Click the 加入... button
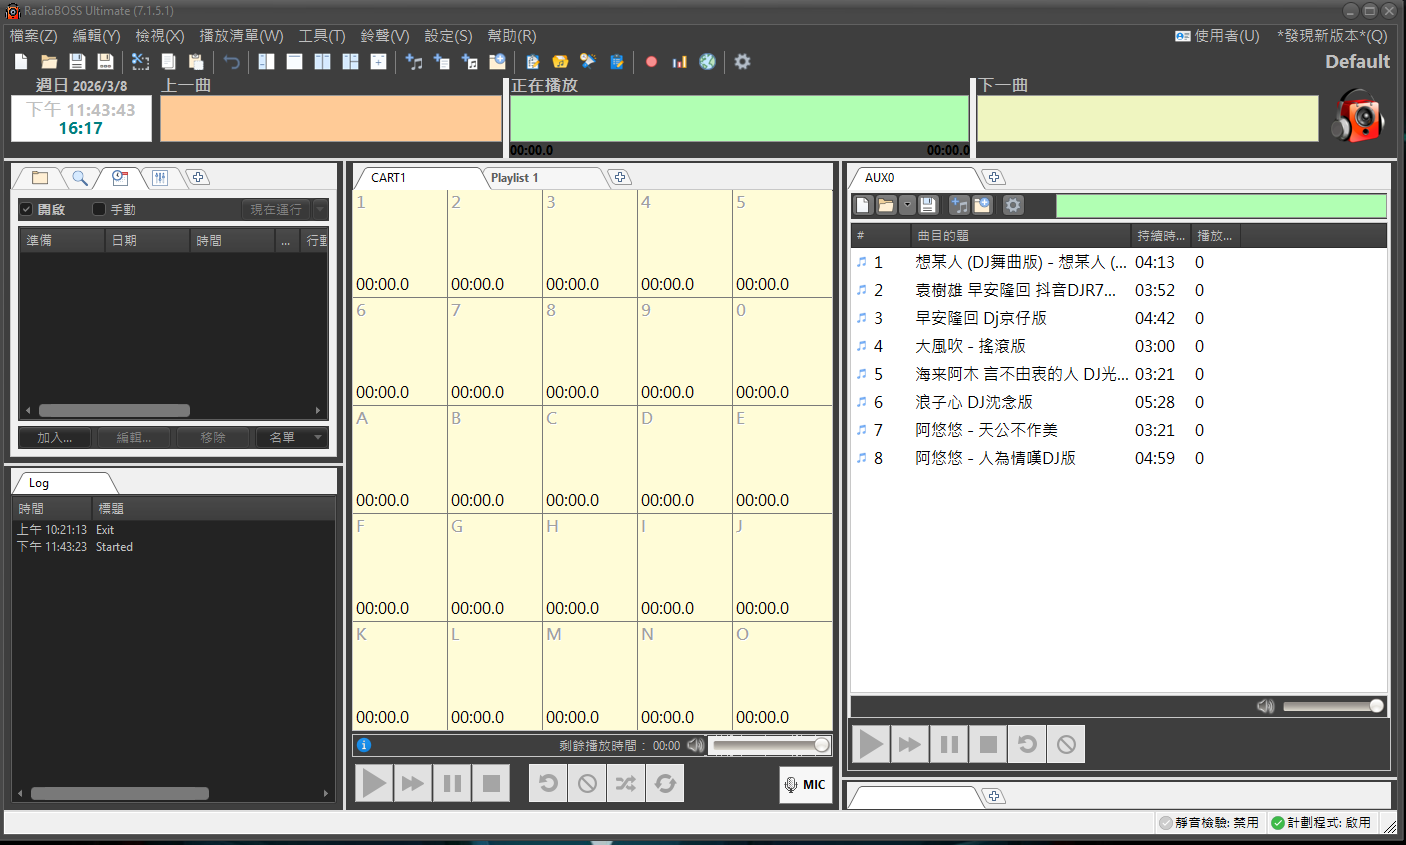Screen dimensions: 1406x845 [x=55, y=438]
